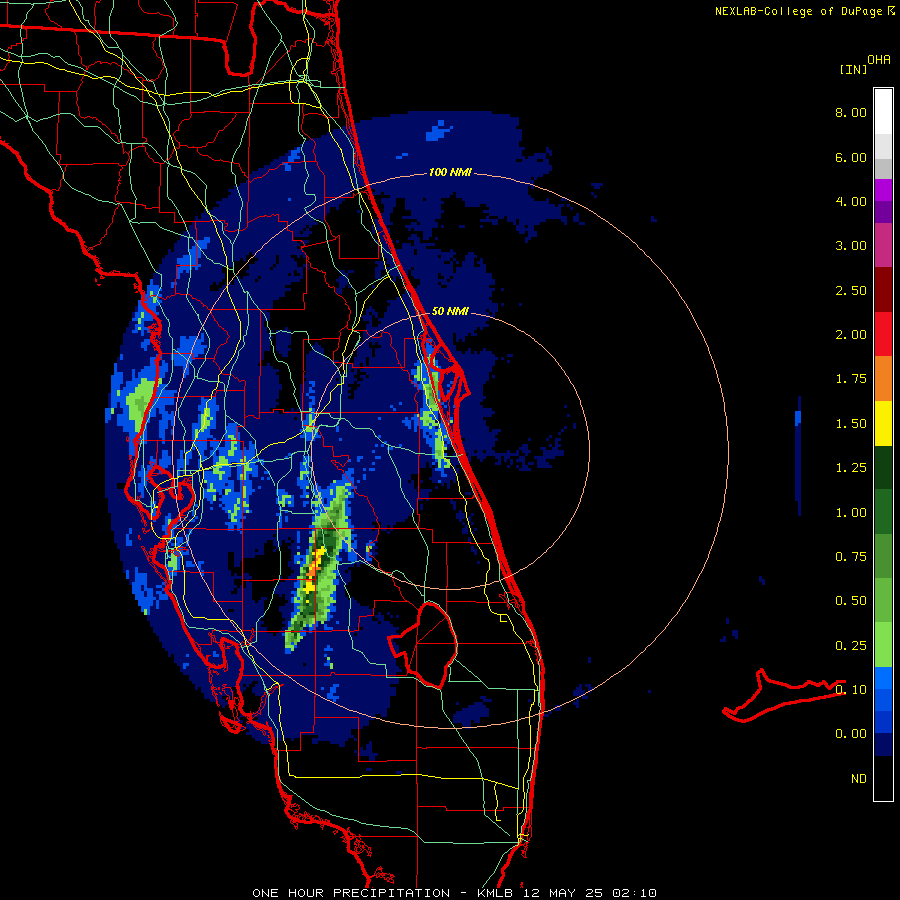
Task: Click the 6.00 legend value
Action: (851, 157)
